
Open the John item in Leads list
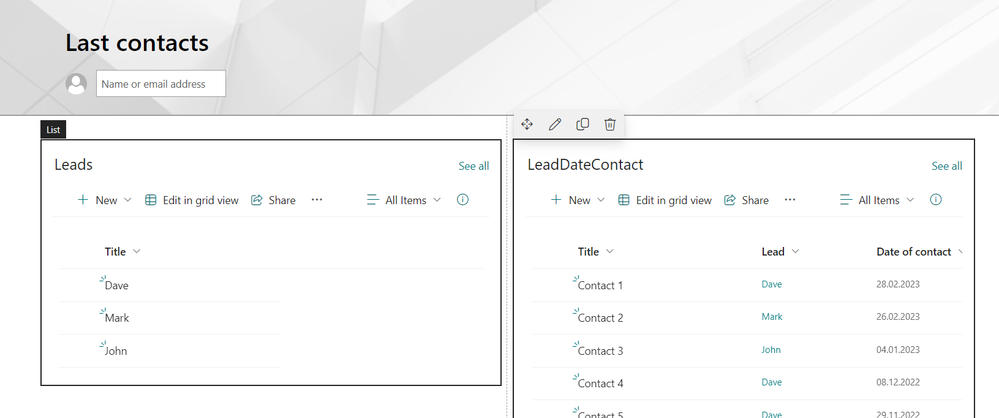(116, 350)
